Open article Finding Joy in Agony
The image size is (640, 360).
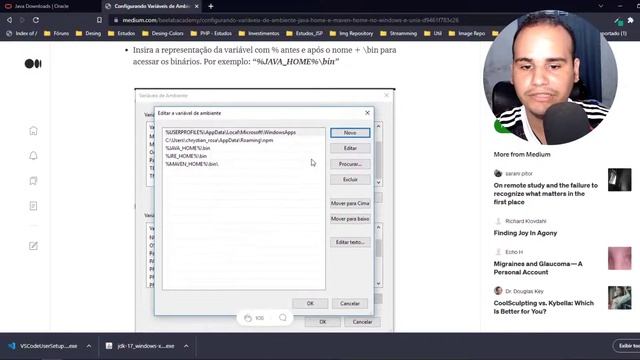coord(525,233)
